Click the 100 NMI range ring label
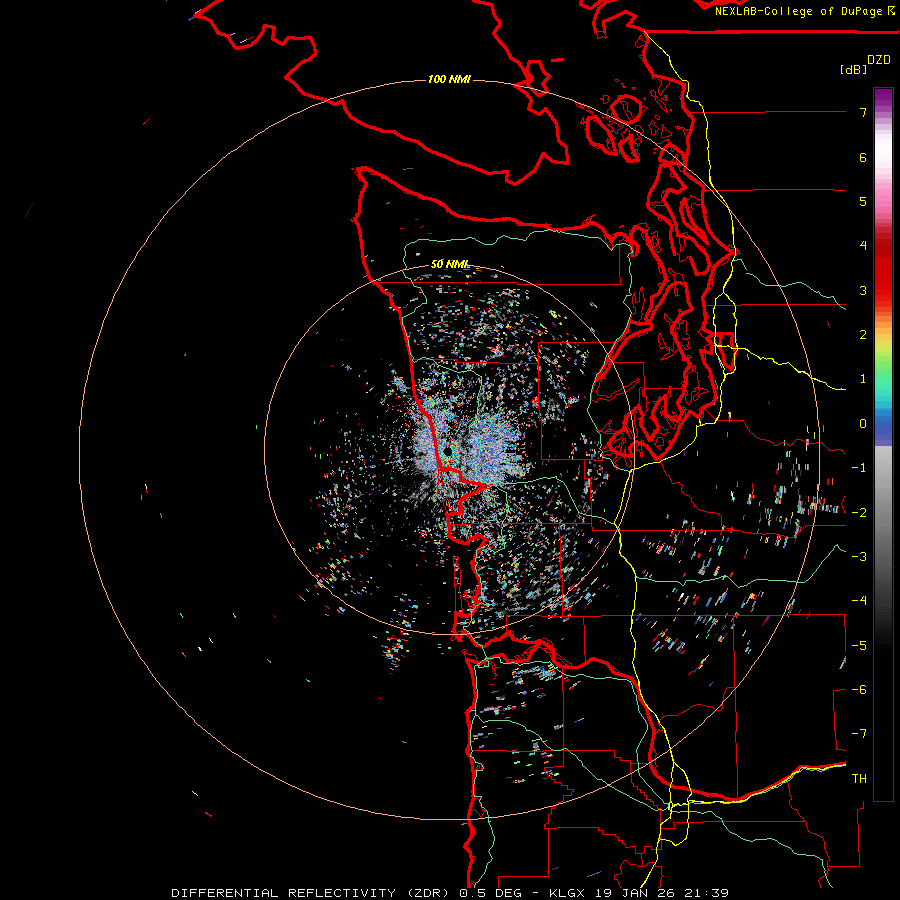Viewport: 900px width, 900px height. (x=449, y=79)
